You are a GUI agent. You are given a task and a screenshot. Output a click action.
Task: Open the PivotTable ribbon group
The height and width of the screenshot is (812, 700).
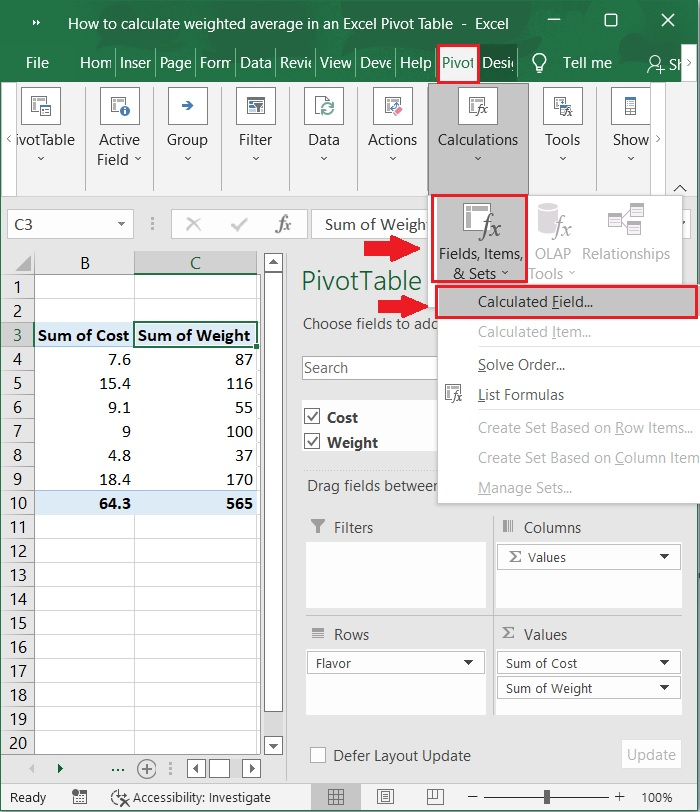click(42, 127)
